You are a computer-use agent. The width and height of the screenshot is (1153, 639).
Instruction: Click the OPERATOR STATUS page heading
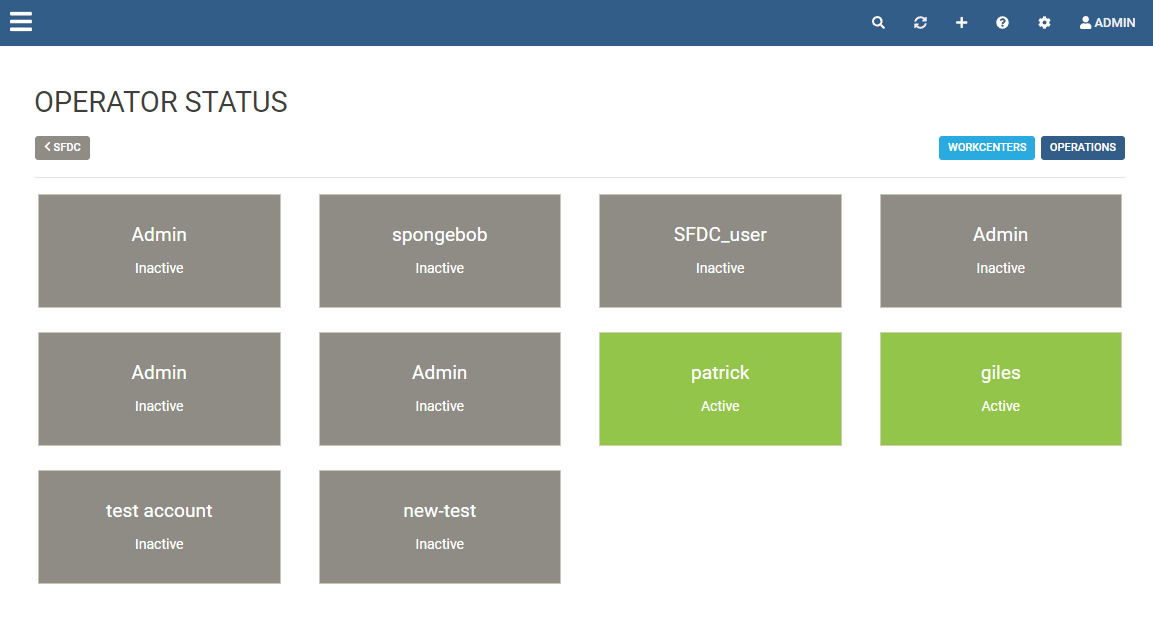pos(160,102)
